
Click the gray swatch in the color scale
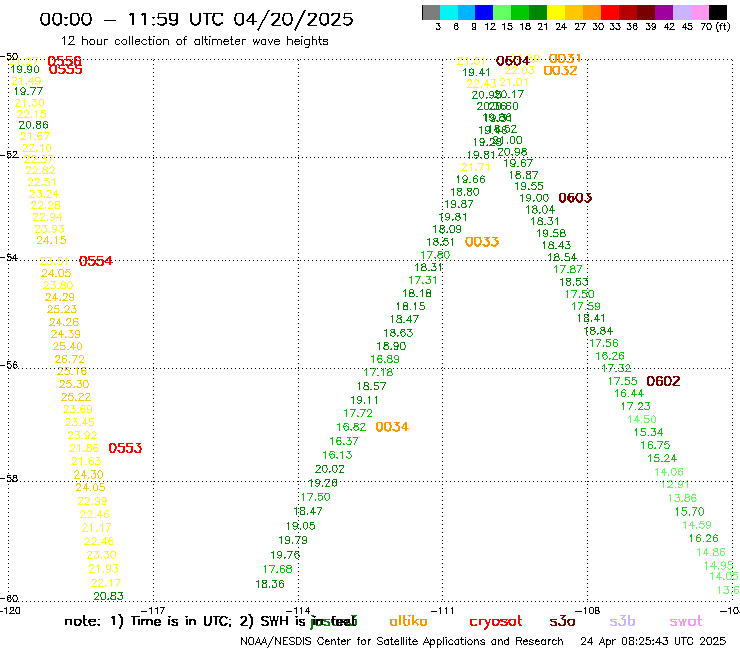tap(431, 12)
